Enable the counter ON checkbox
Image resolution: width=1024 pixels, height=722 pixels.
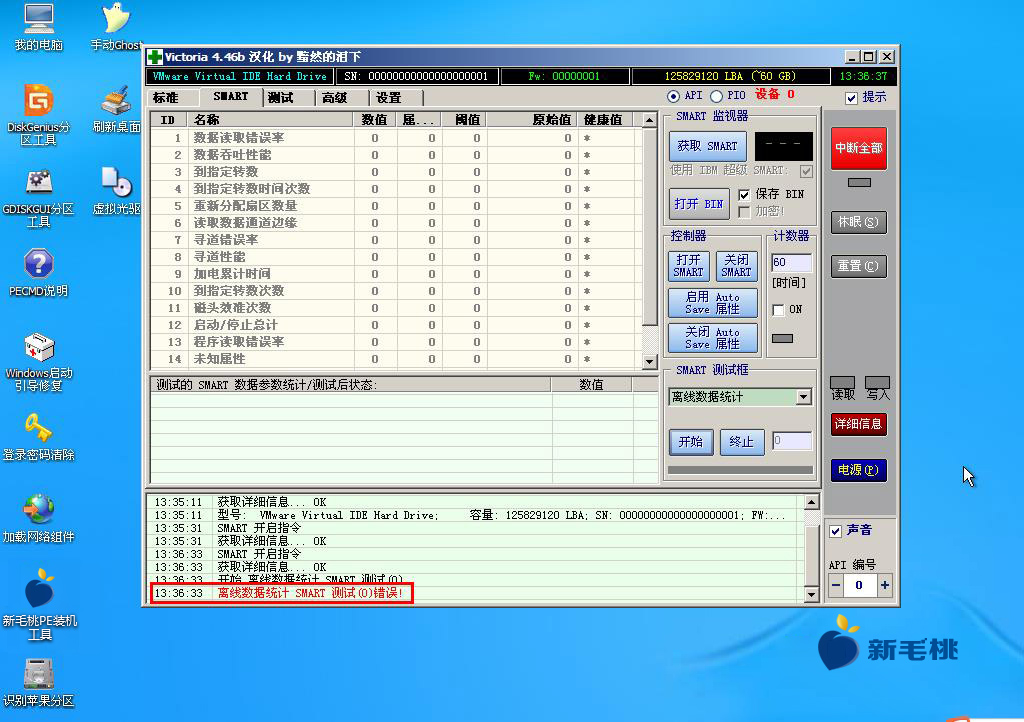coord(778,310)
